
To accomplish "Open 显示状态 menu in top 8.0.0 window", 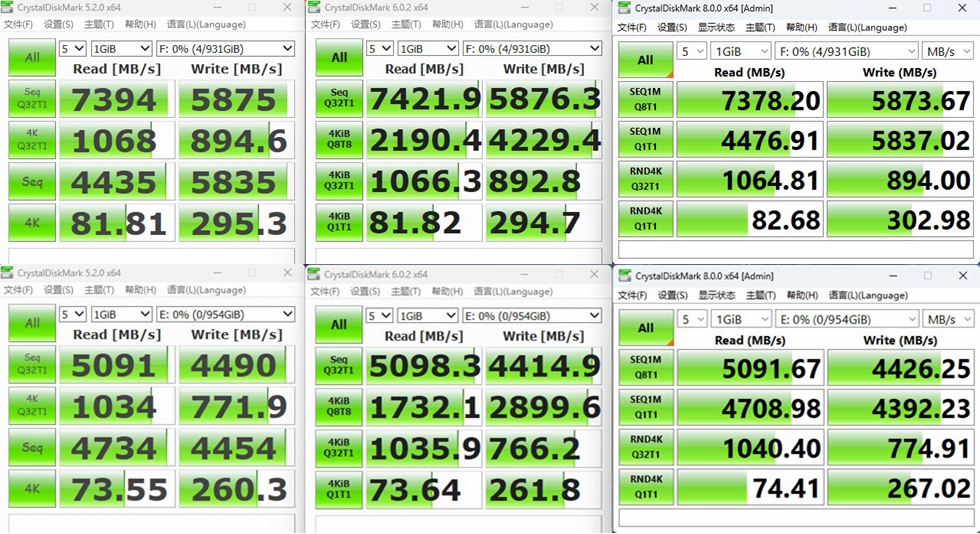I will pos(716,28).
